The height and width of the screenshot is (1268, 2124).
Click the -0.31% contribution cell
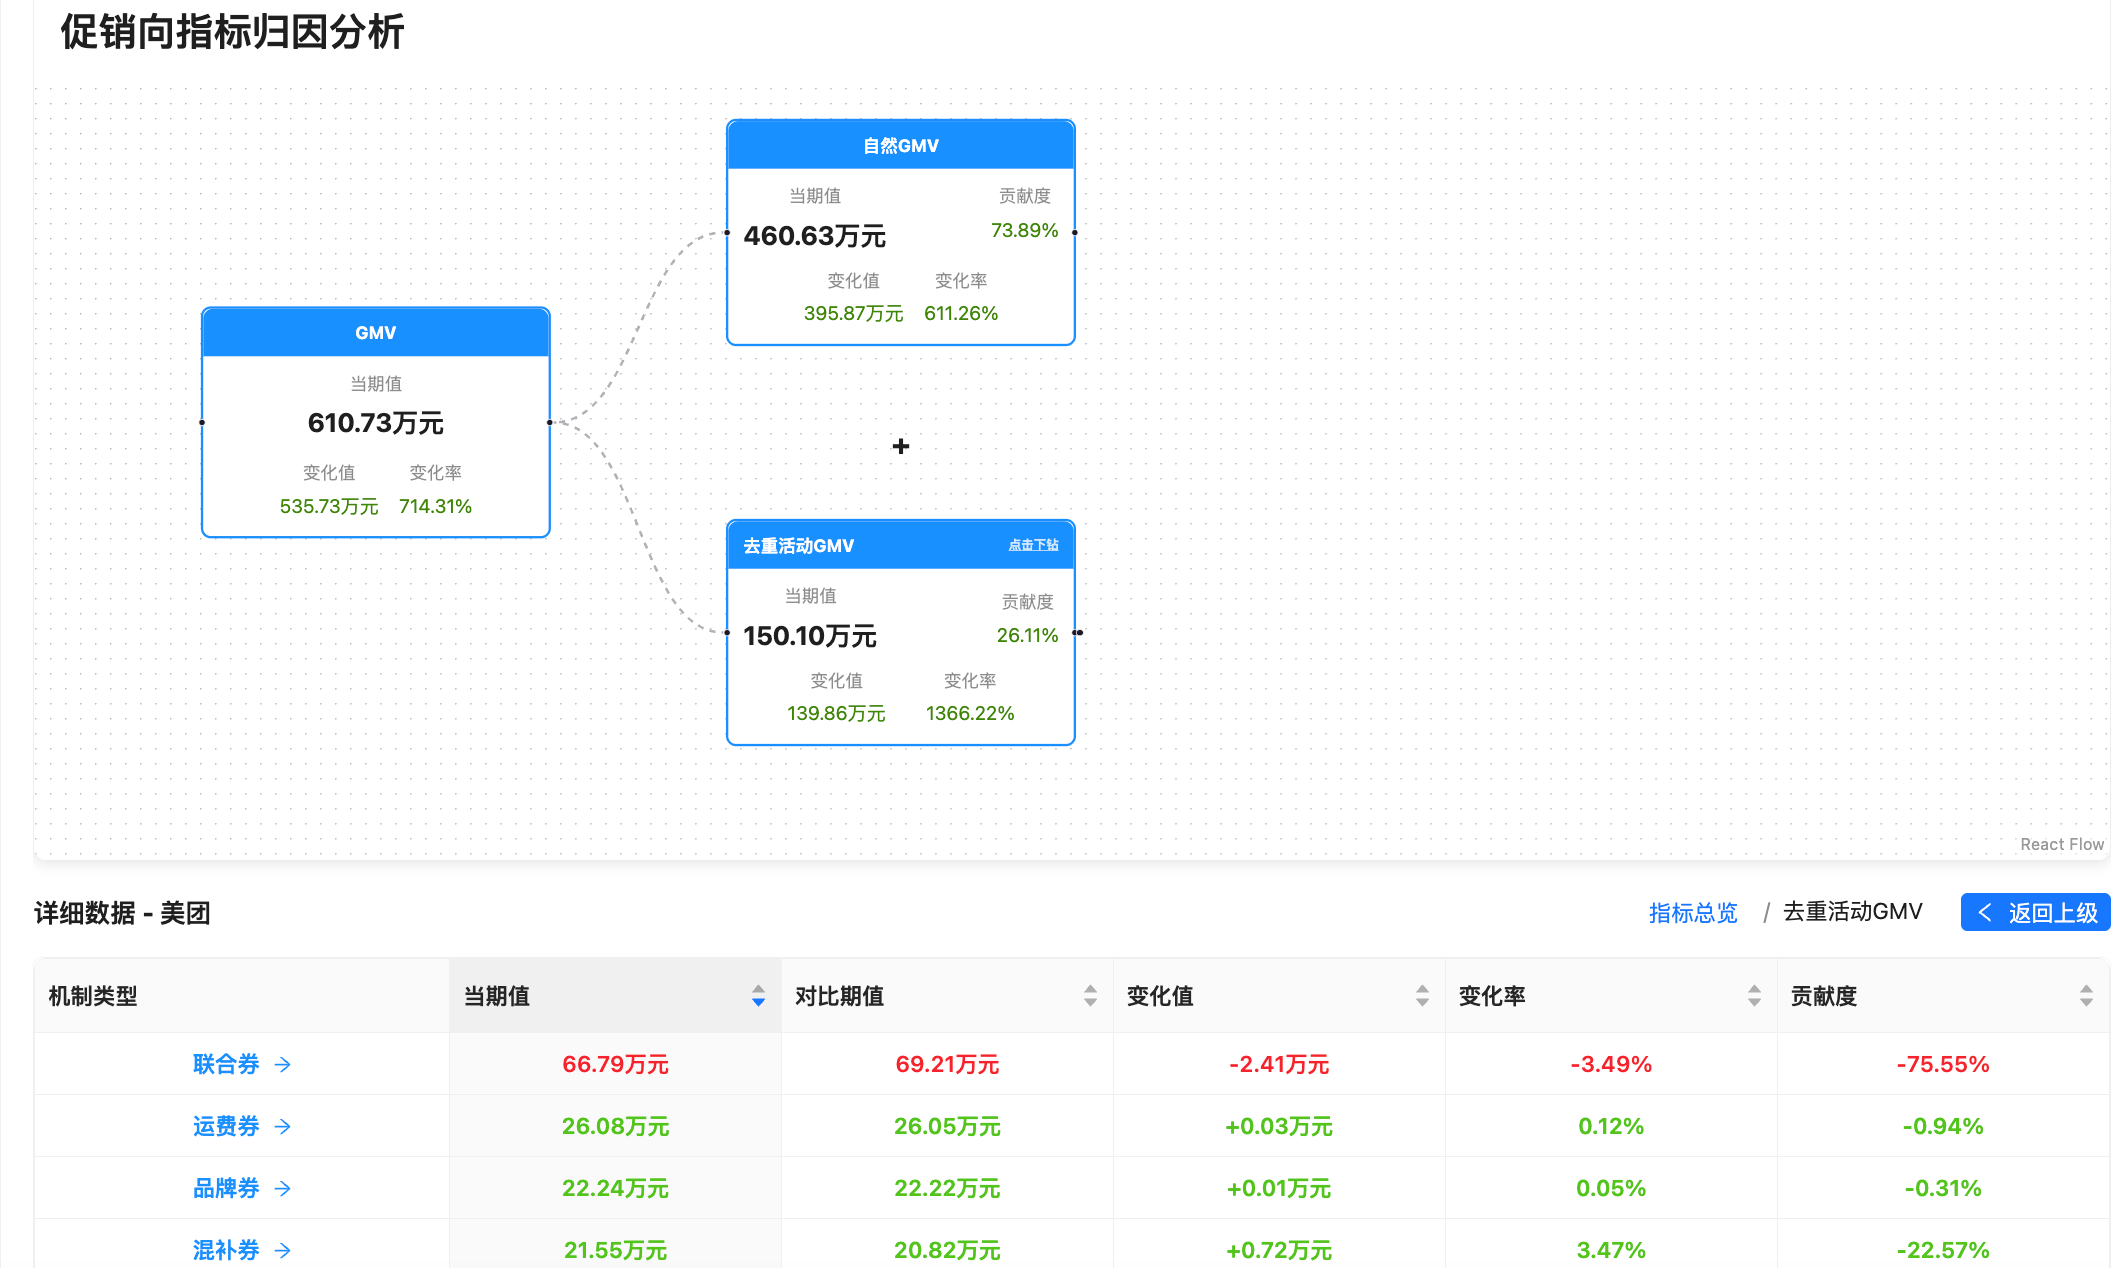click(x=1943, y=1188)
